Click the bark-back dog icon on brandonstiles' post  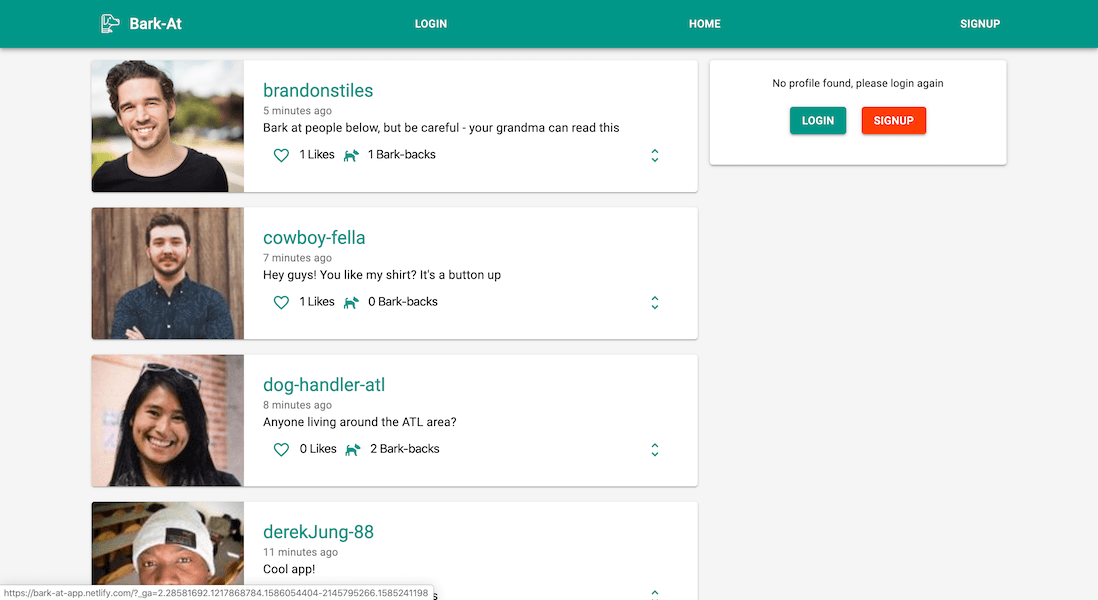(x=350, y=155)
